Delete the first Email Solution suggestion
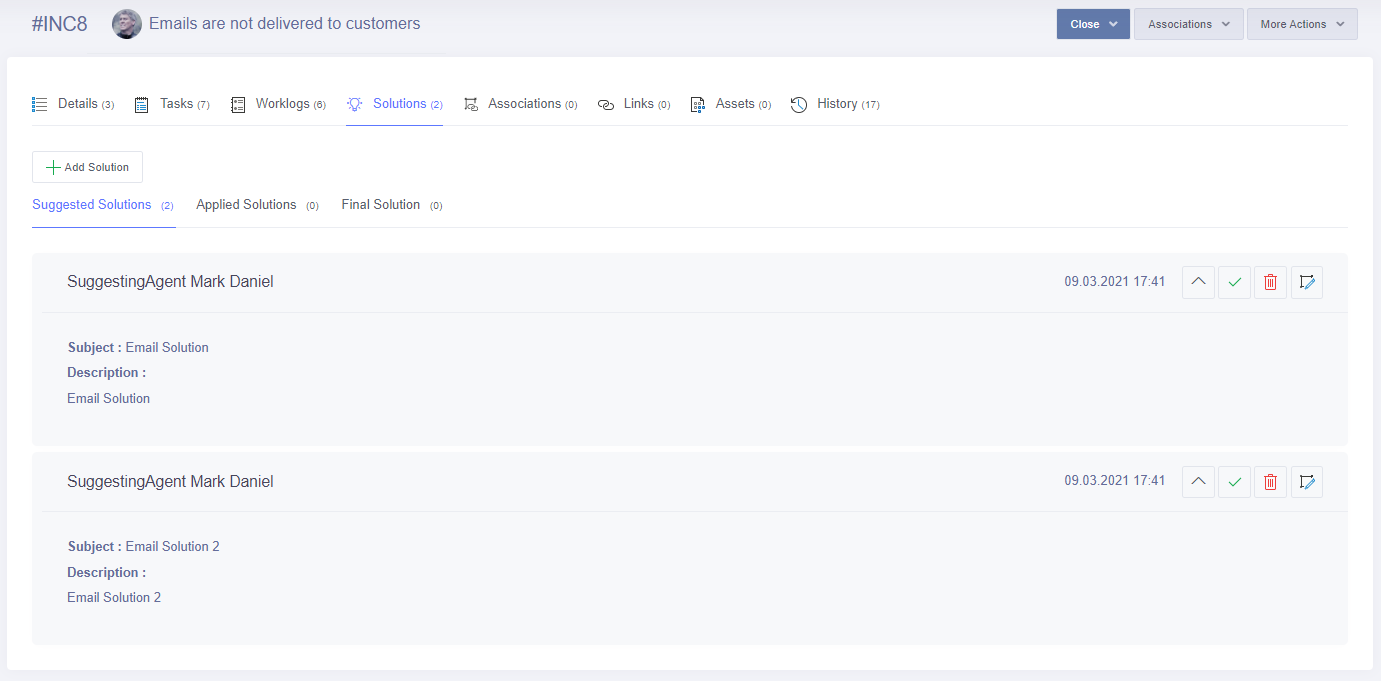 tap(1270, 282)
